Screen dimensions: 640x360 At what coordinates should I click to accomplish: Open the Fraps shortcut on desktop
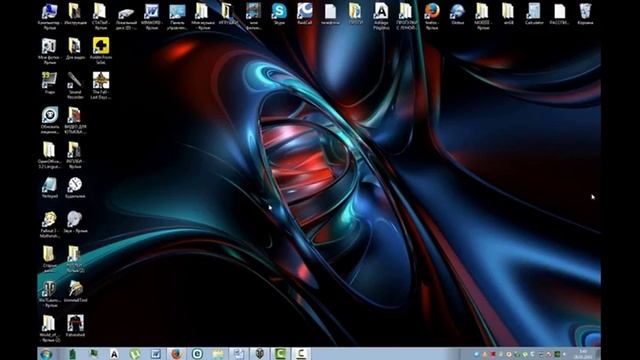click(49, 83)
